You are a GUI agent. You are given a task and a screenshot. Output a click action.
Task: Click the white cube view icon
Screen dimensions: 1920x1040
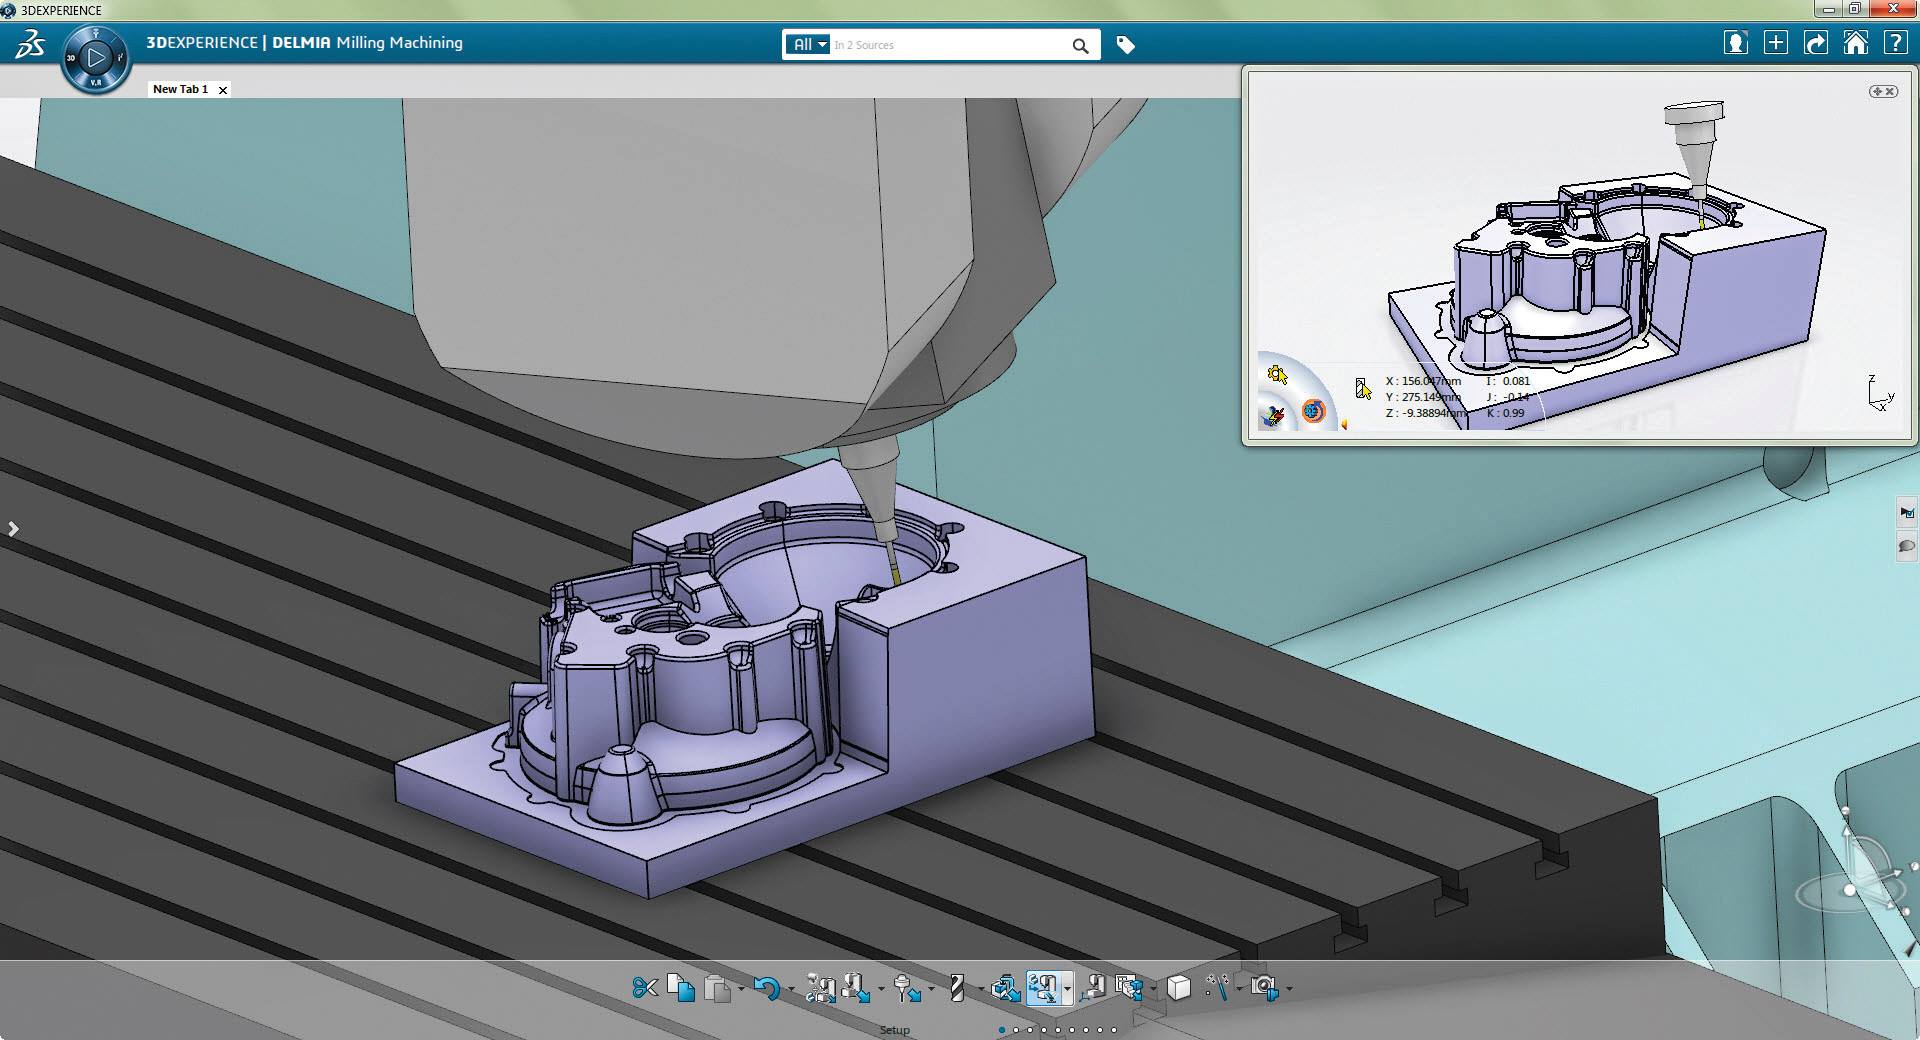coord(1179,988)
